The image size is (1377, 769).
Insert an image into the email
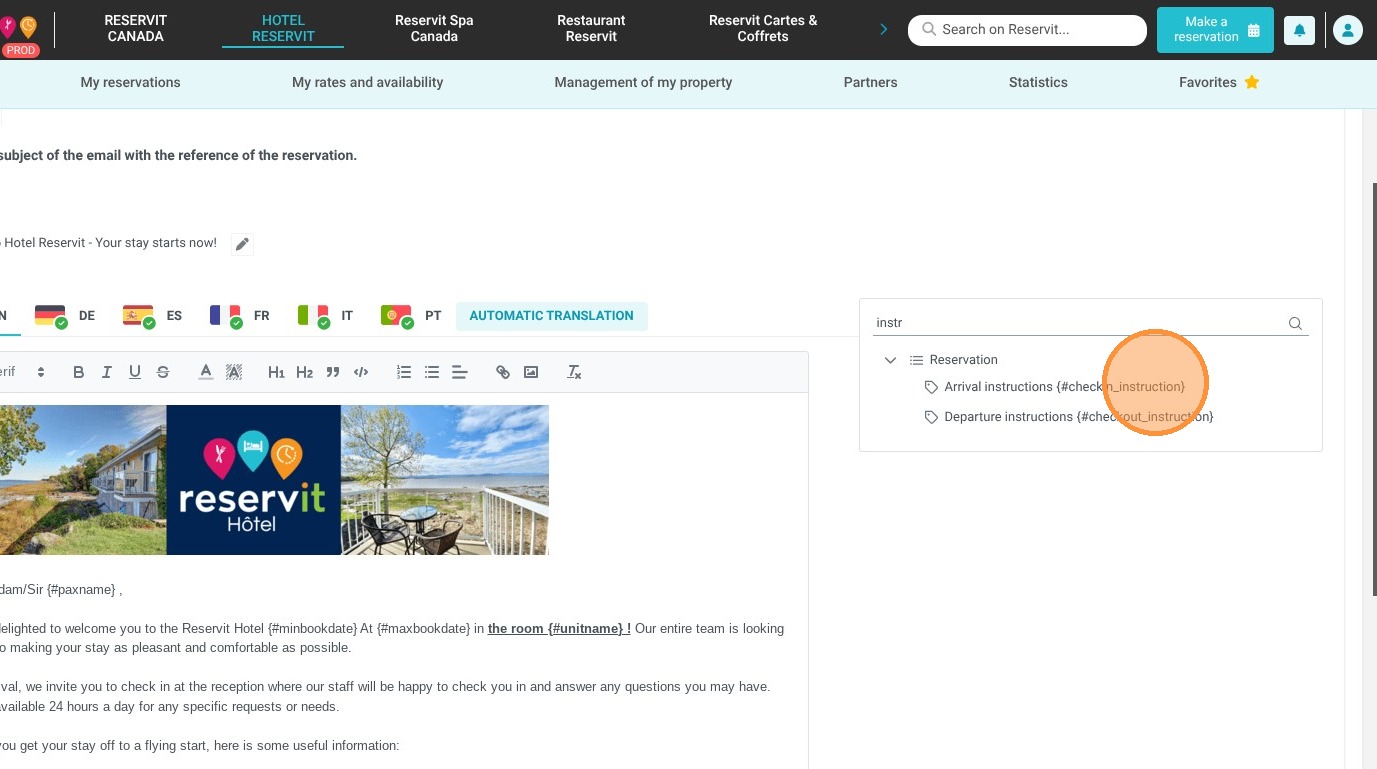coord(531,372)
